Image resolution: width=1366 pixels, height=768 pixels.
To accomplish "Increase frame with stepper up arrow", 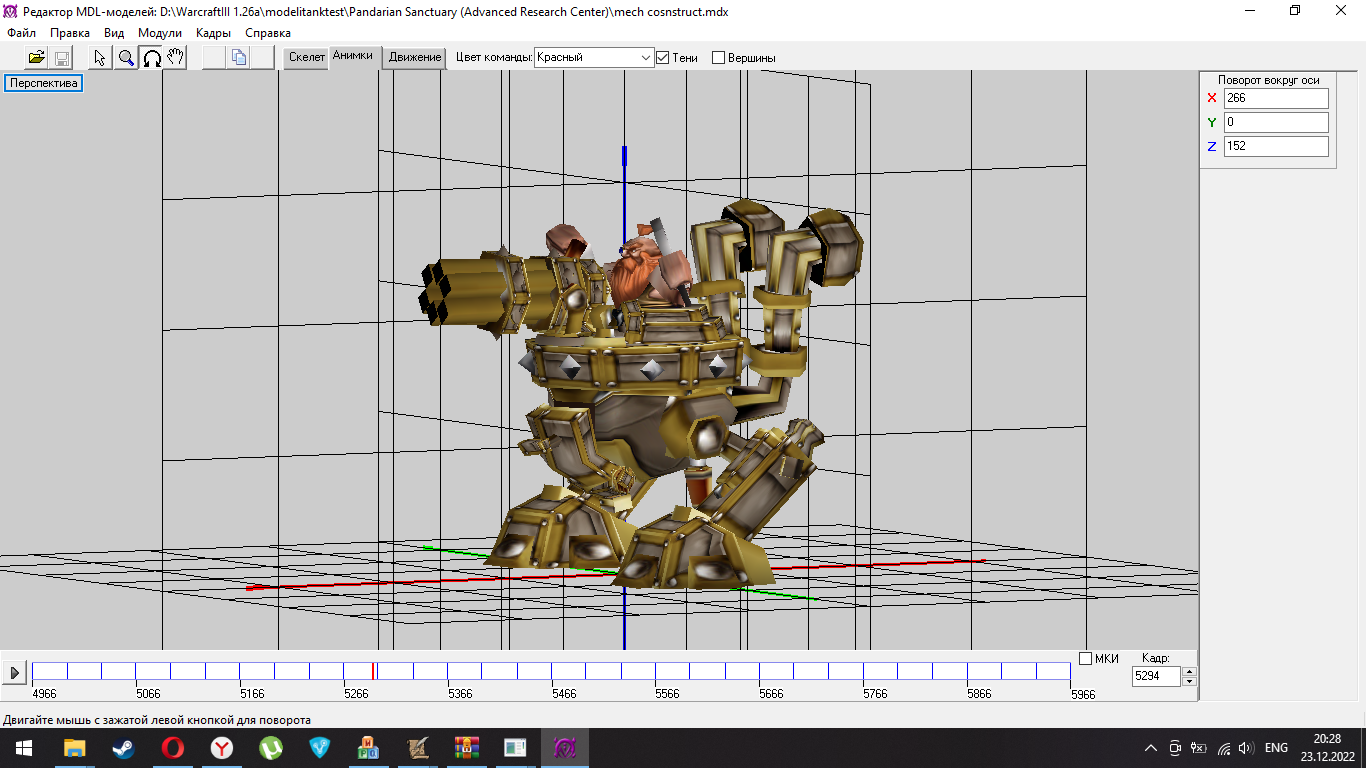I will click(x=1189, y=672).
